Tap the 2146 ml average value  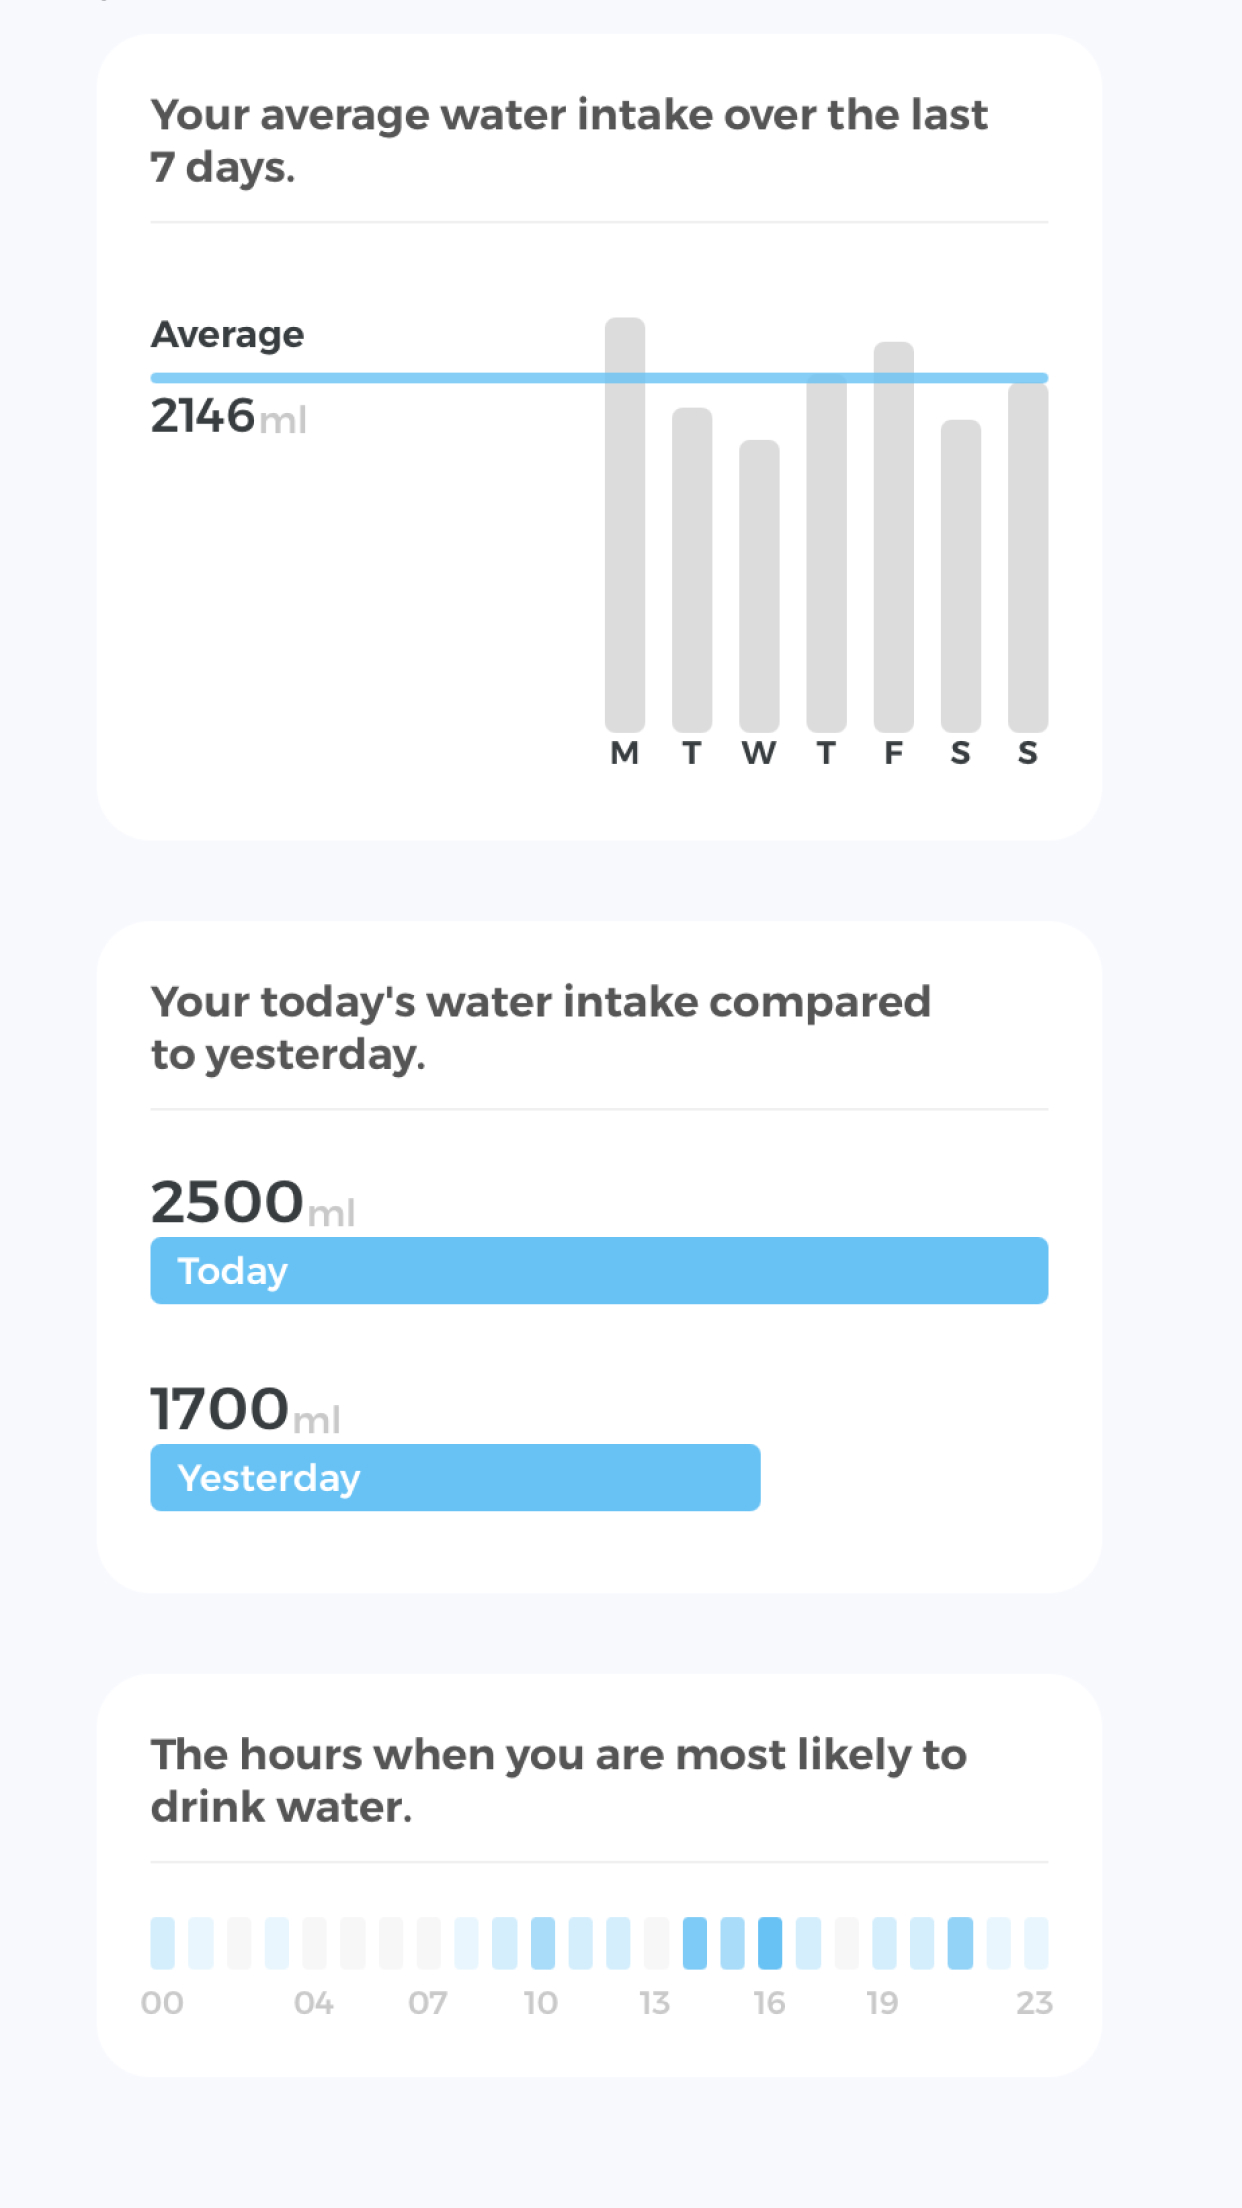tap(228, 416)
